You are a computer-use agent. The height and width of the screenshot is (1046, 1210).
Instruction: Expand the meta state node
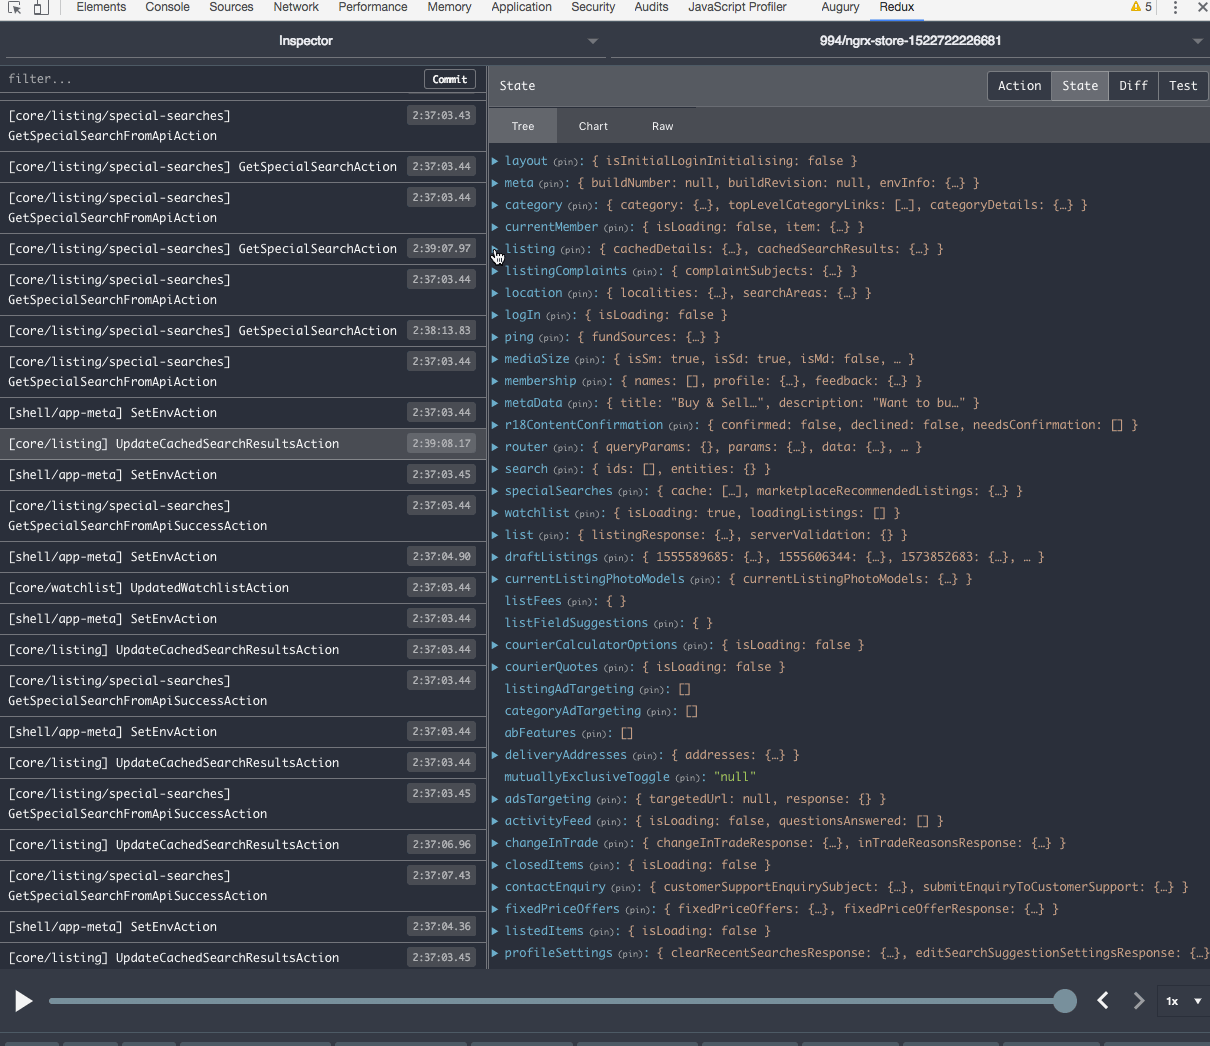point(495,183)
